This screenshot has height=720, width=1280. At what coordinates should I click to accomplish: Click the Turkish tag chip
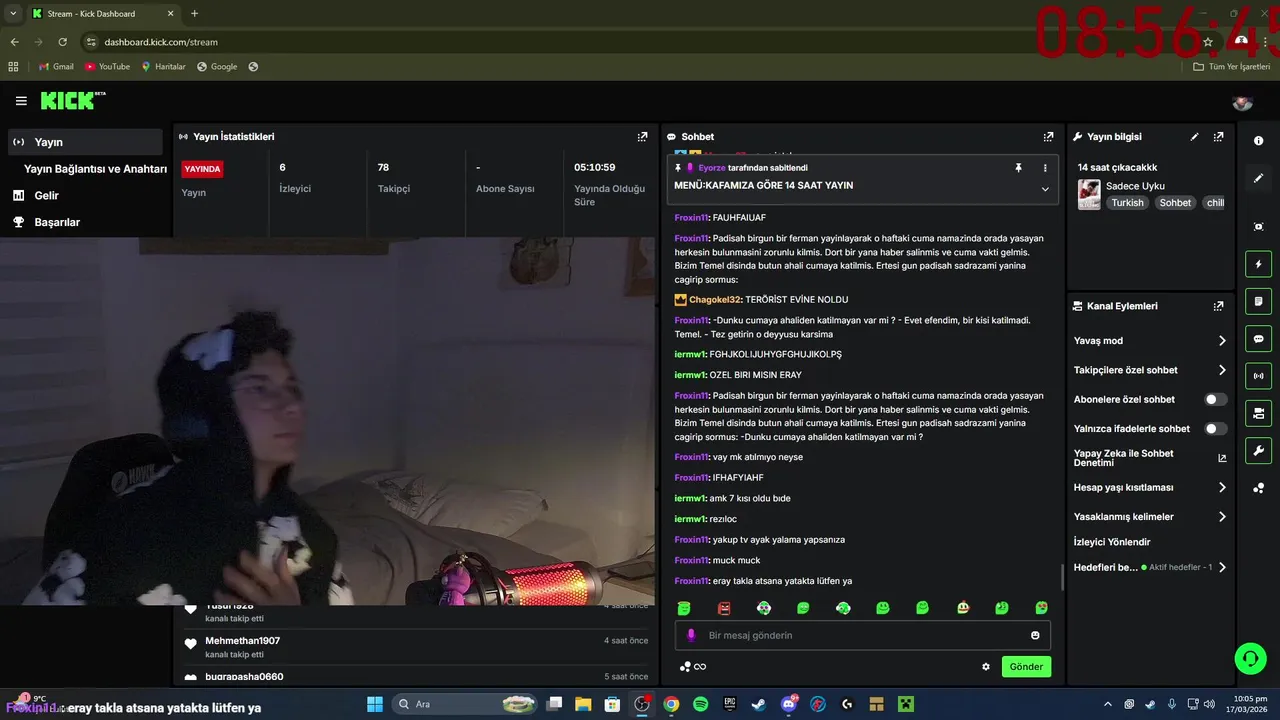click(x=1127, y=202)
